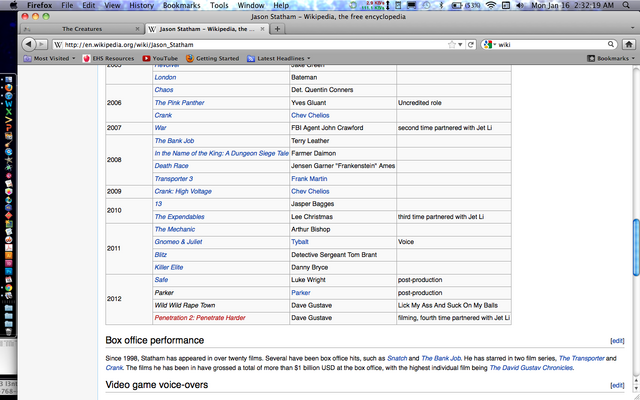
Task: Open the Firefox home page button
Action: 629,44
